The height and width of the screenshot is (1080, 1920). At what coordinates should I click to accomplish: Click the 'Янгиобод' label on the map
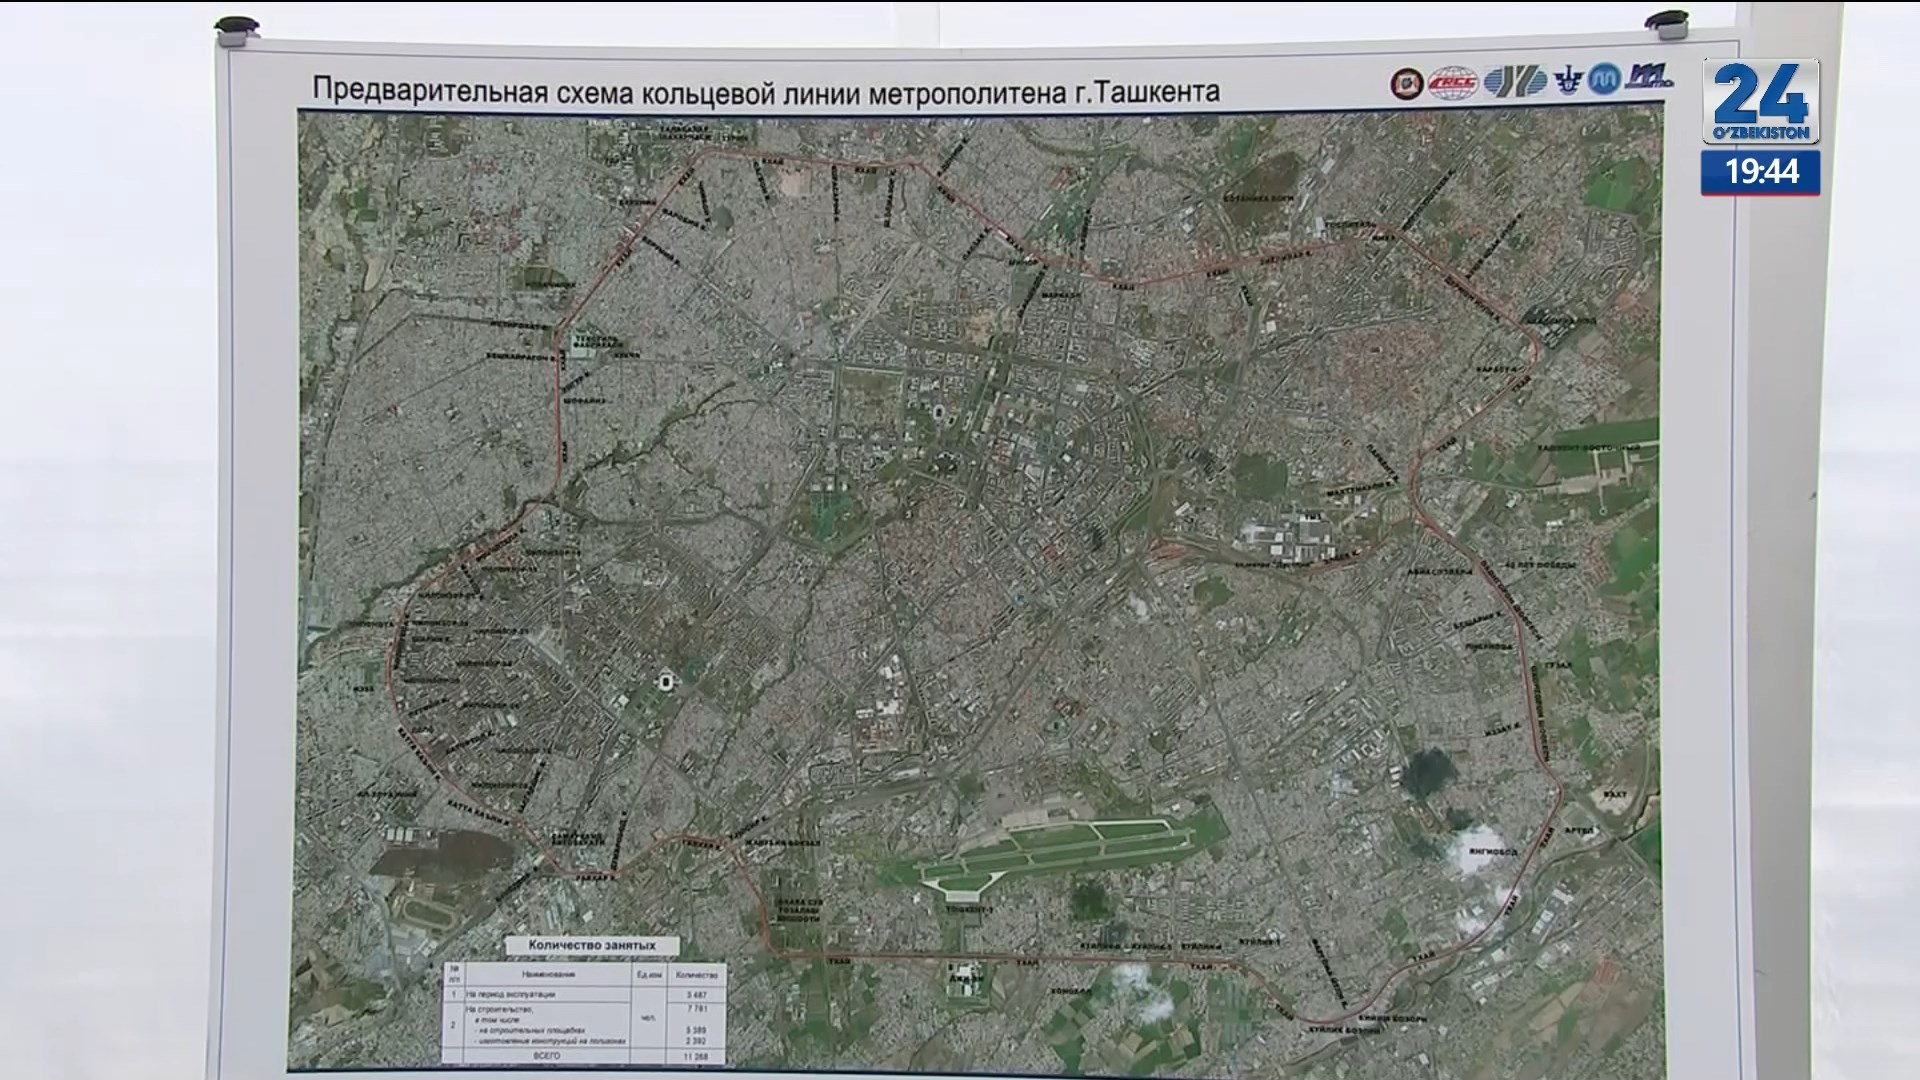pos(1492,853)
